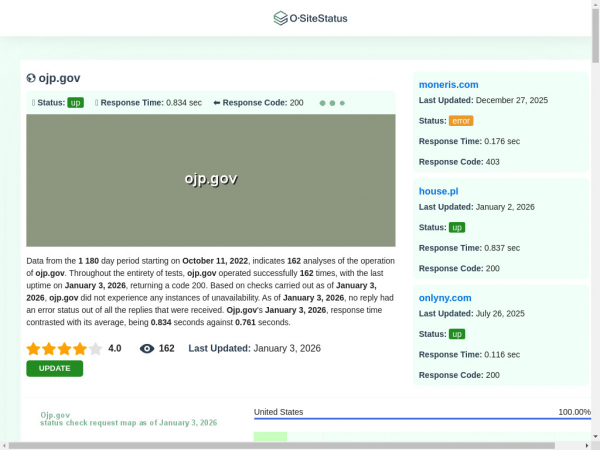The height and width of the screenshot is (450, 600).
Task: Click the green 'up' status badge for ojp.gov
Action: [75, 103]
